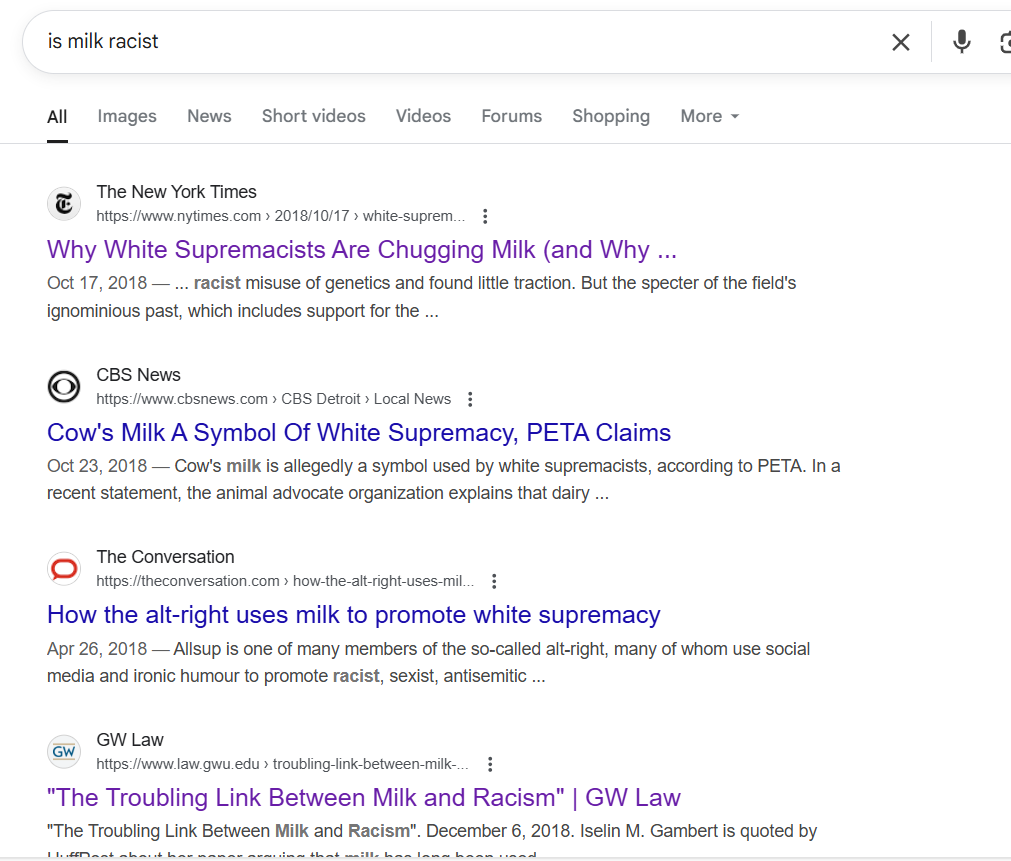Screen dimensions: 1011x861
Task: Click the GW Law favicon
Action: (x=64, y=752)
